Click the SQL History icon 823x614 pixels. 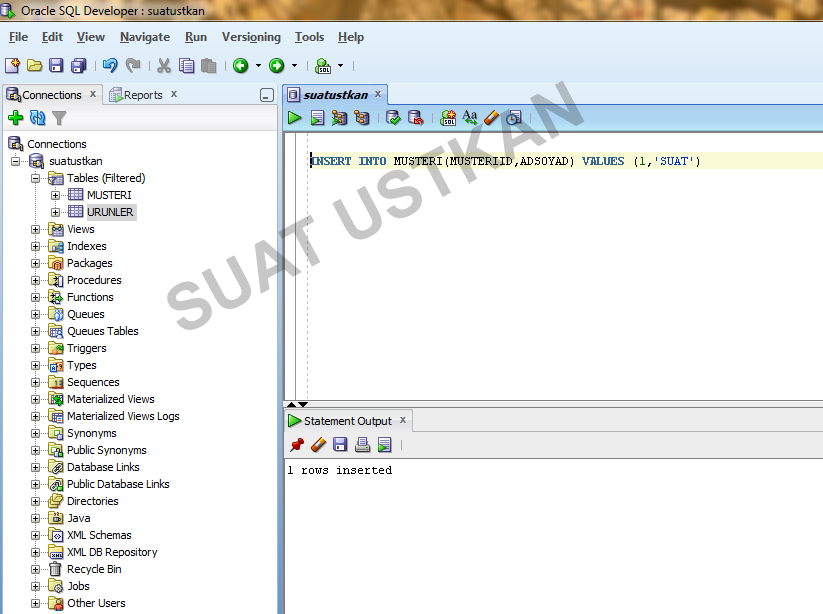coord(514,118)
